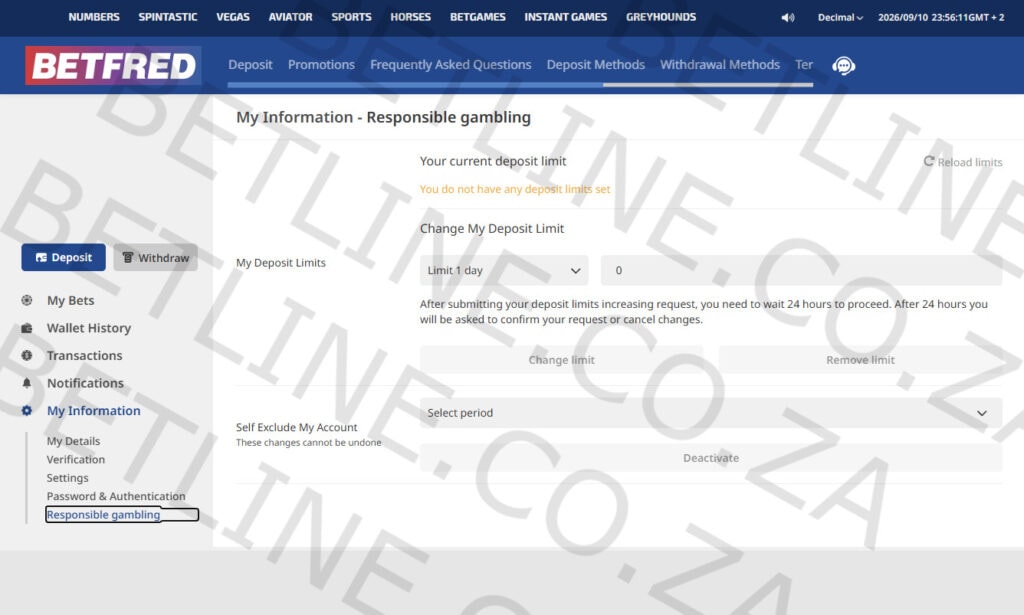Image resolution: width=1024 pixels, height=615 pixels.
Task: Click the Withdraw button
Action: tap(155, 257)
